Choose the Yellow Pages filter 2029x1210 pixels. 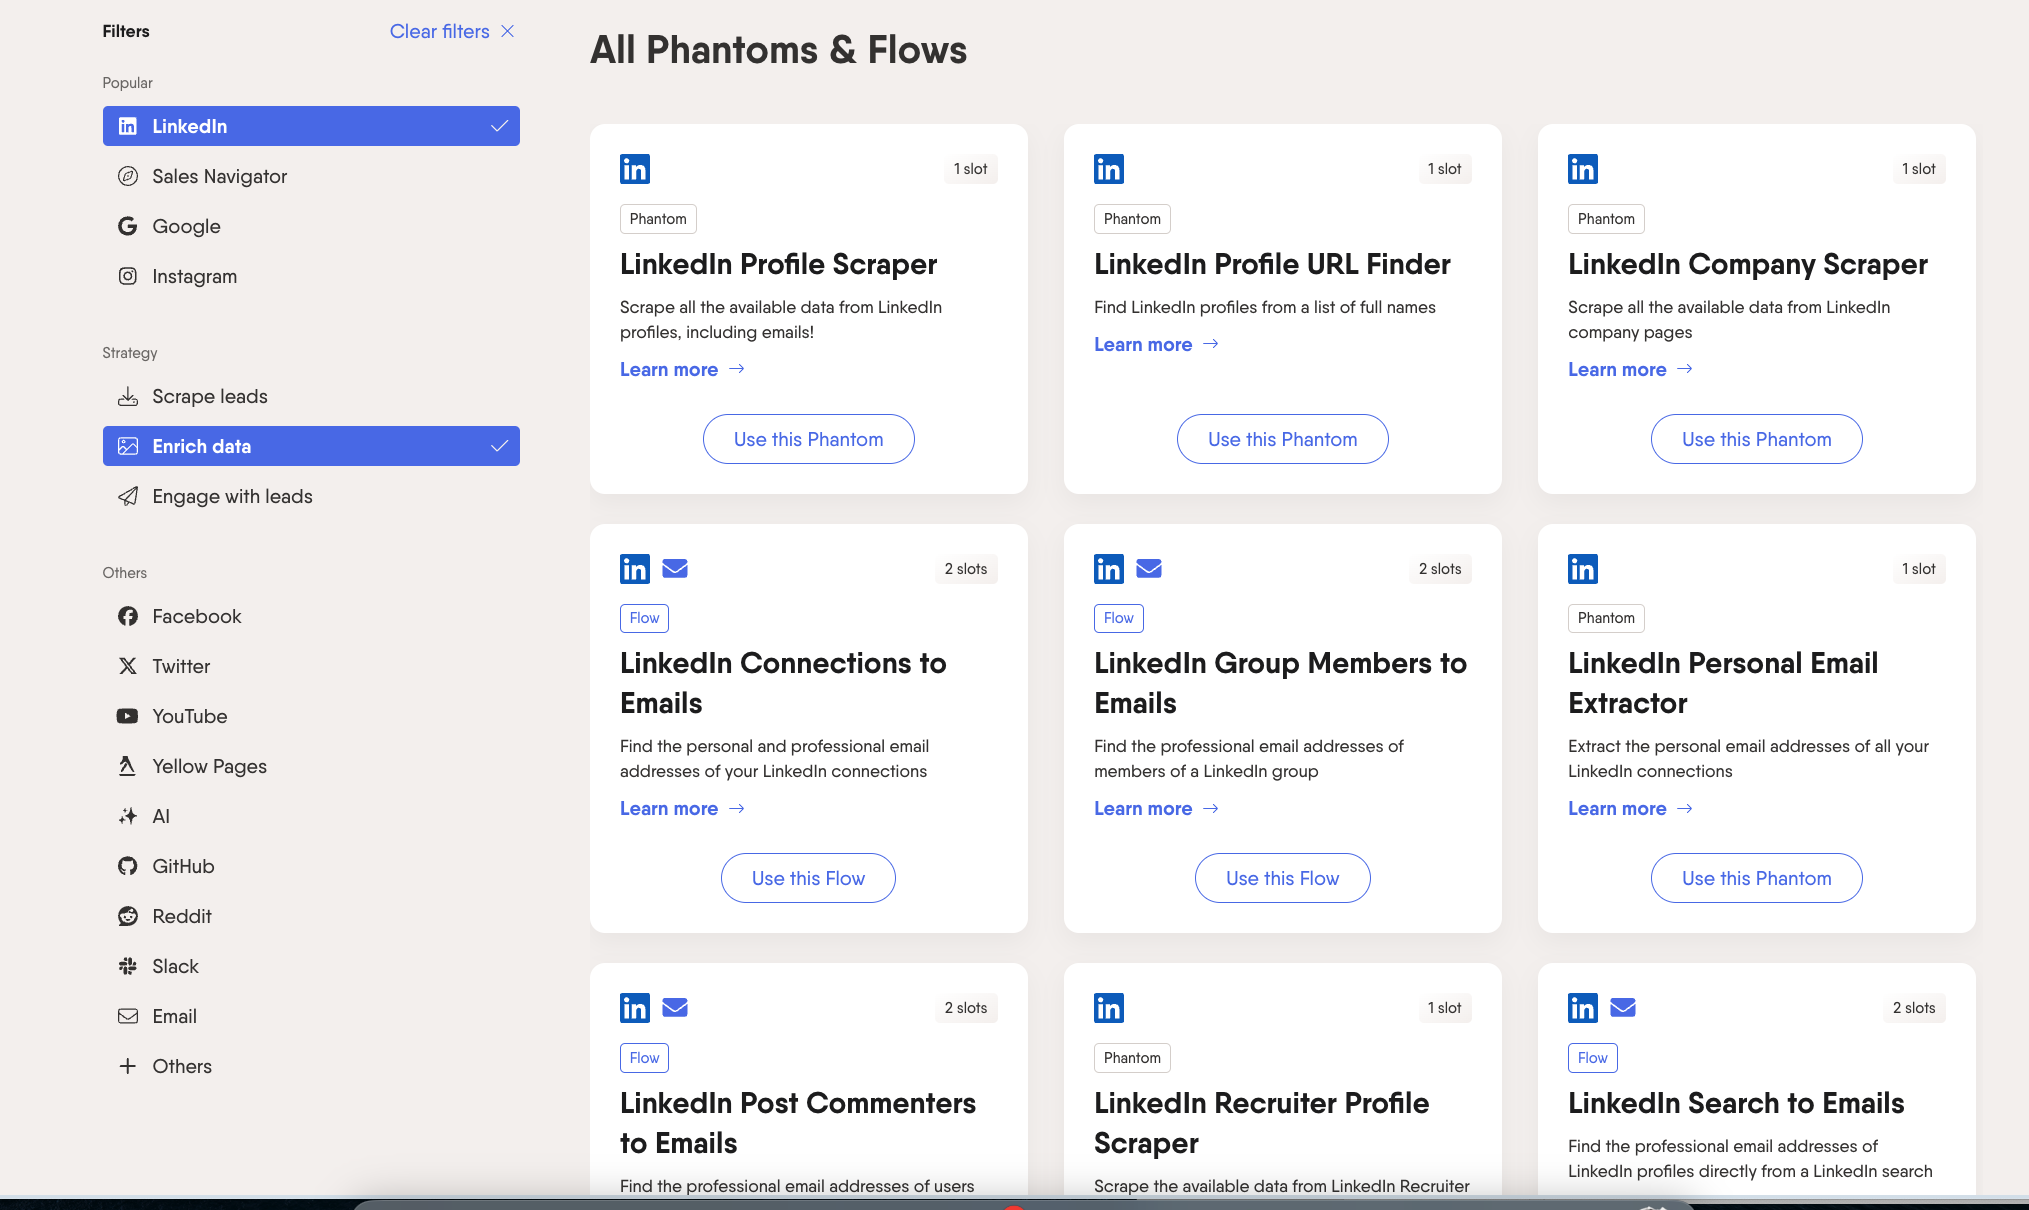coord(209,766)
